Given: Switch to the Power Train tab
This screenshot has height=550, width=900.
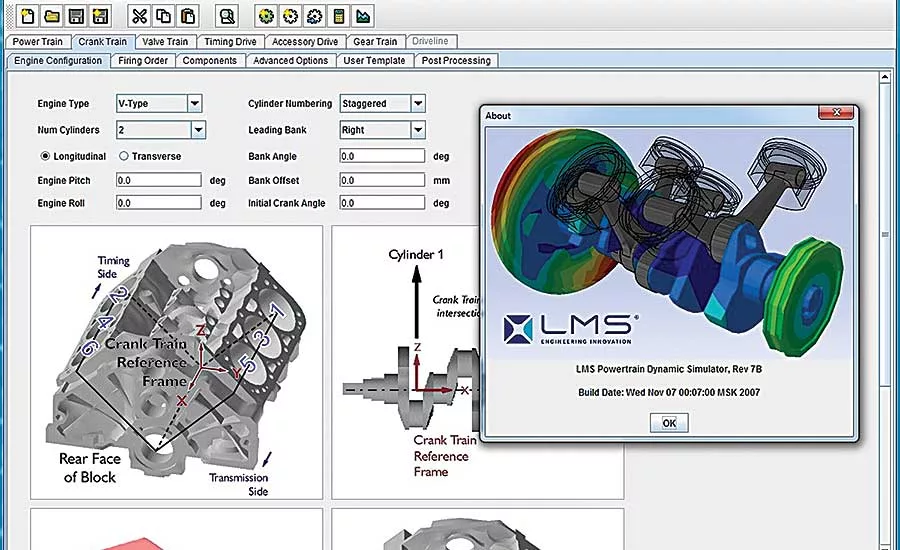Looking at the screenshot, I should (x=38, y=41).
